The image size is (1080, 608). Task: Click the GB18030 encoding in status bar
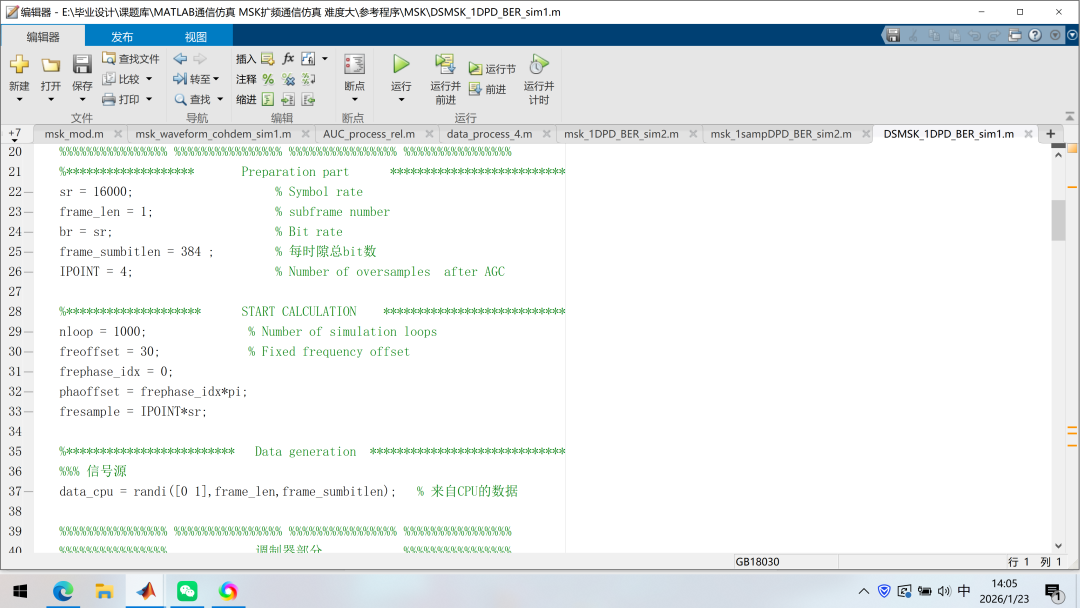pos(757,562)
